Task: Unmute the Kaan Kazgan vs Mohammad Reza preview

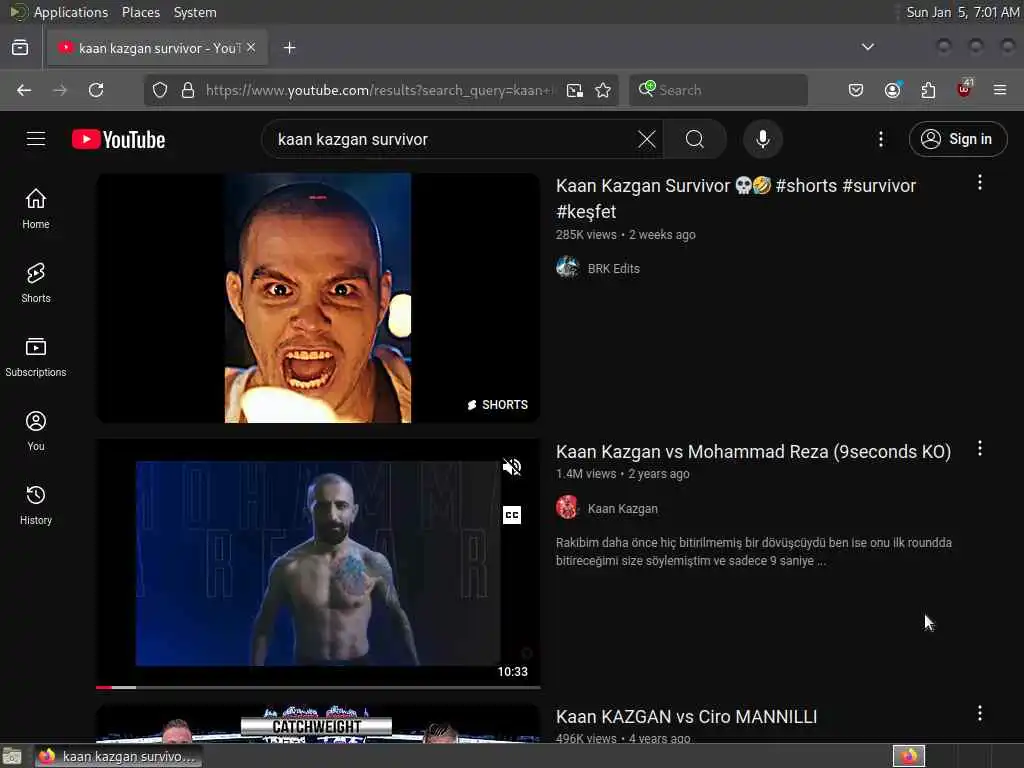Action: coord(512,467)
